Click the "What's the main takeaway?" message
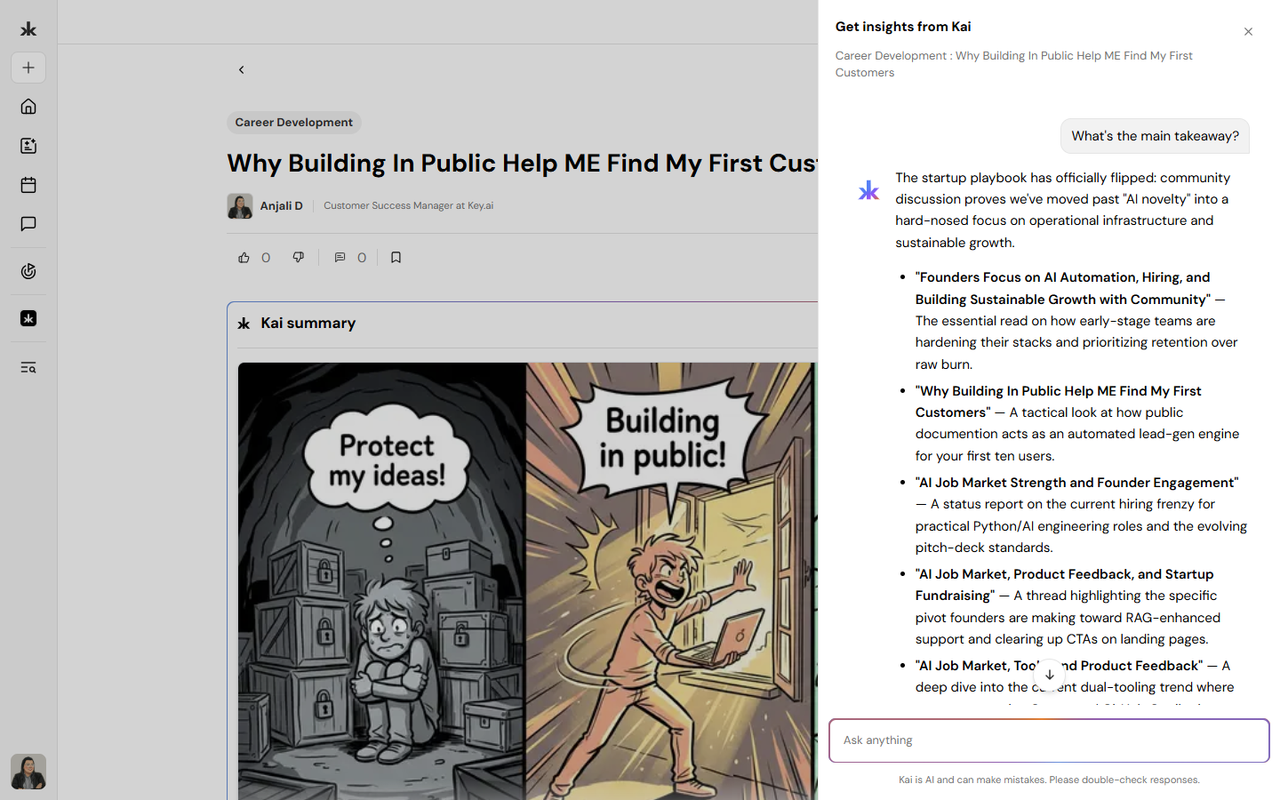1280x800 pixels. 1155,136
